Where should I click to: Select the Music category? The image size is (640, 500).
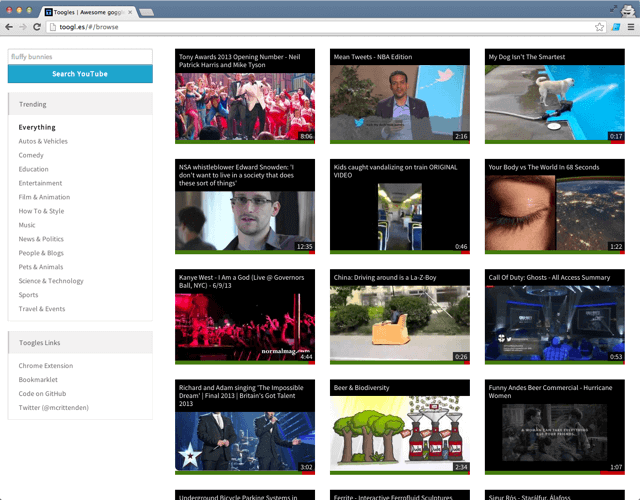[27, 225]
